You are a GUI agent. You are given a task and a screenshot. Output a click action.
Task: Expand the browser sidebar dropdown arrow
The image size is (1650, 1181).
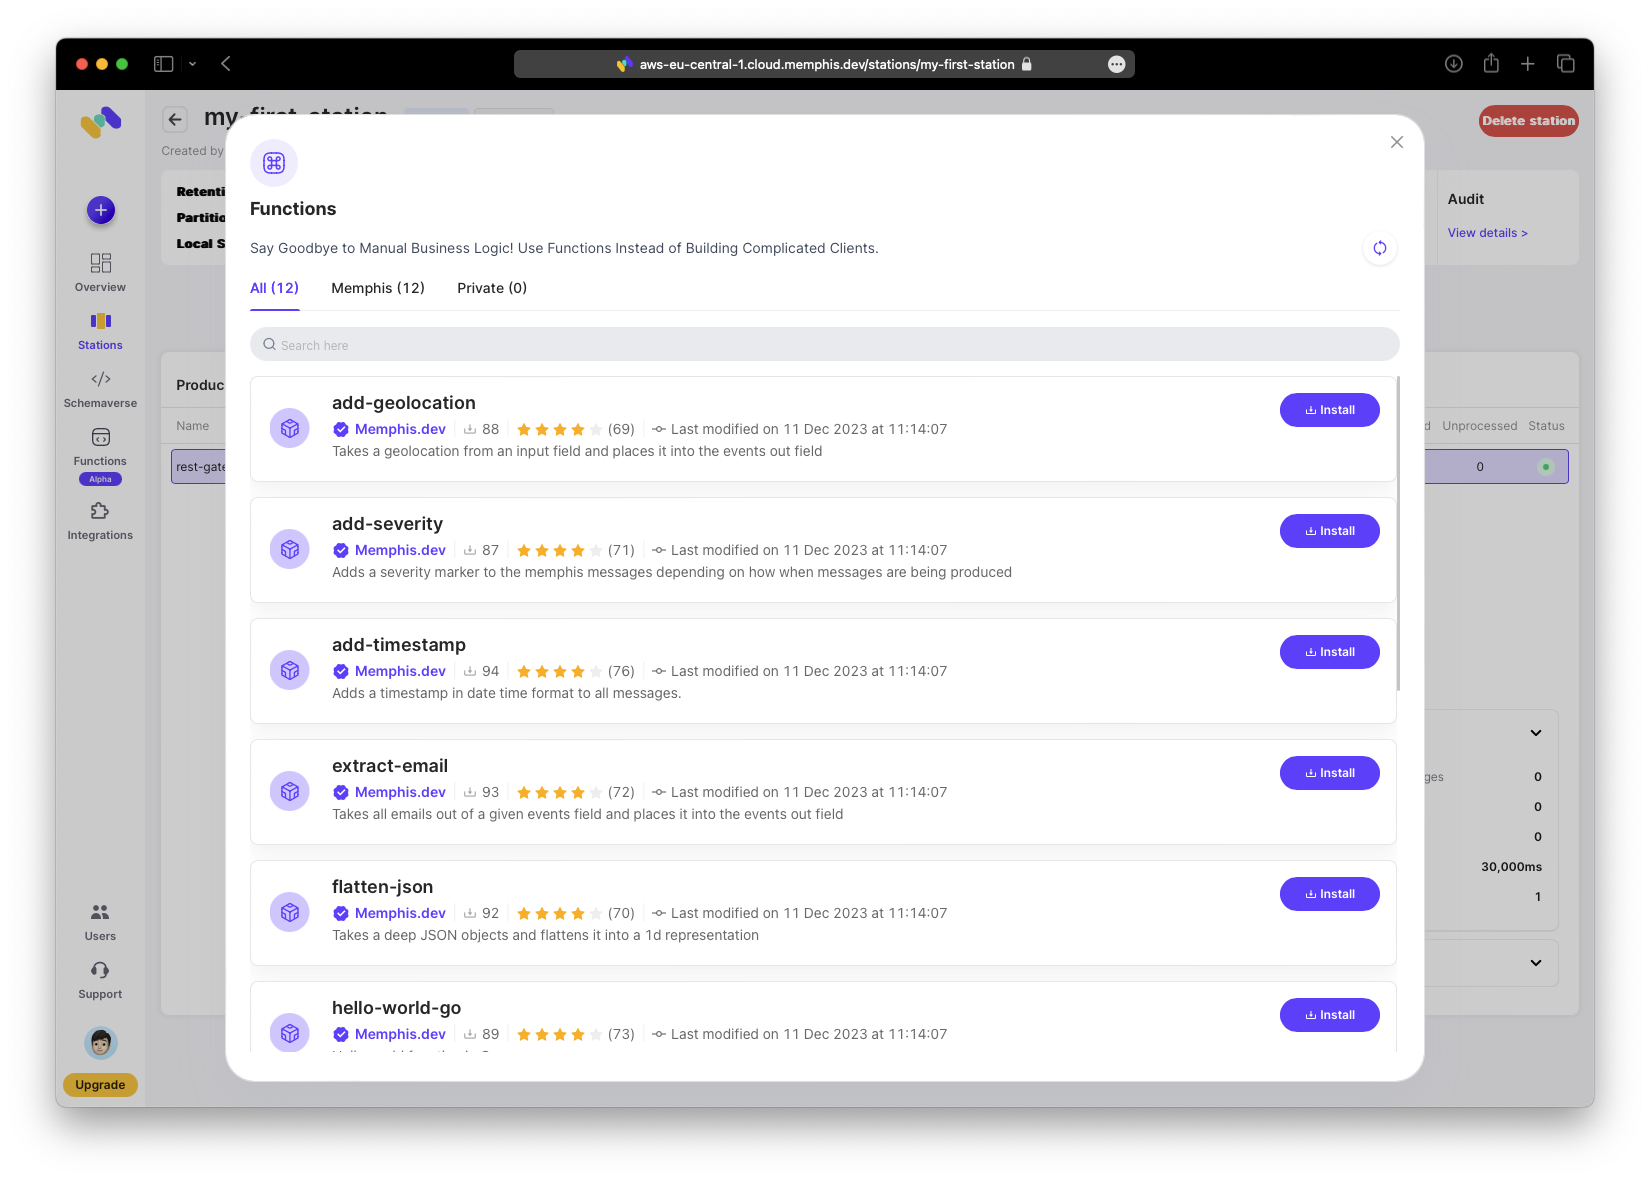click(193, 64)
